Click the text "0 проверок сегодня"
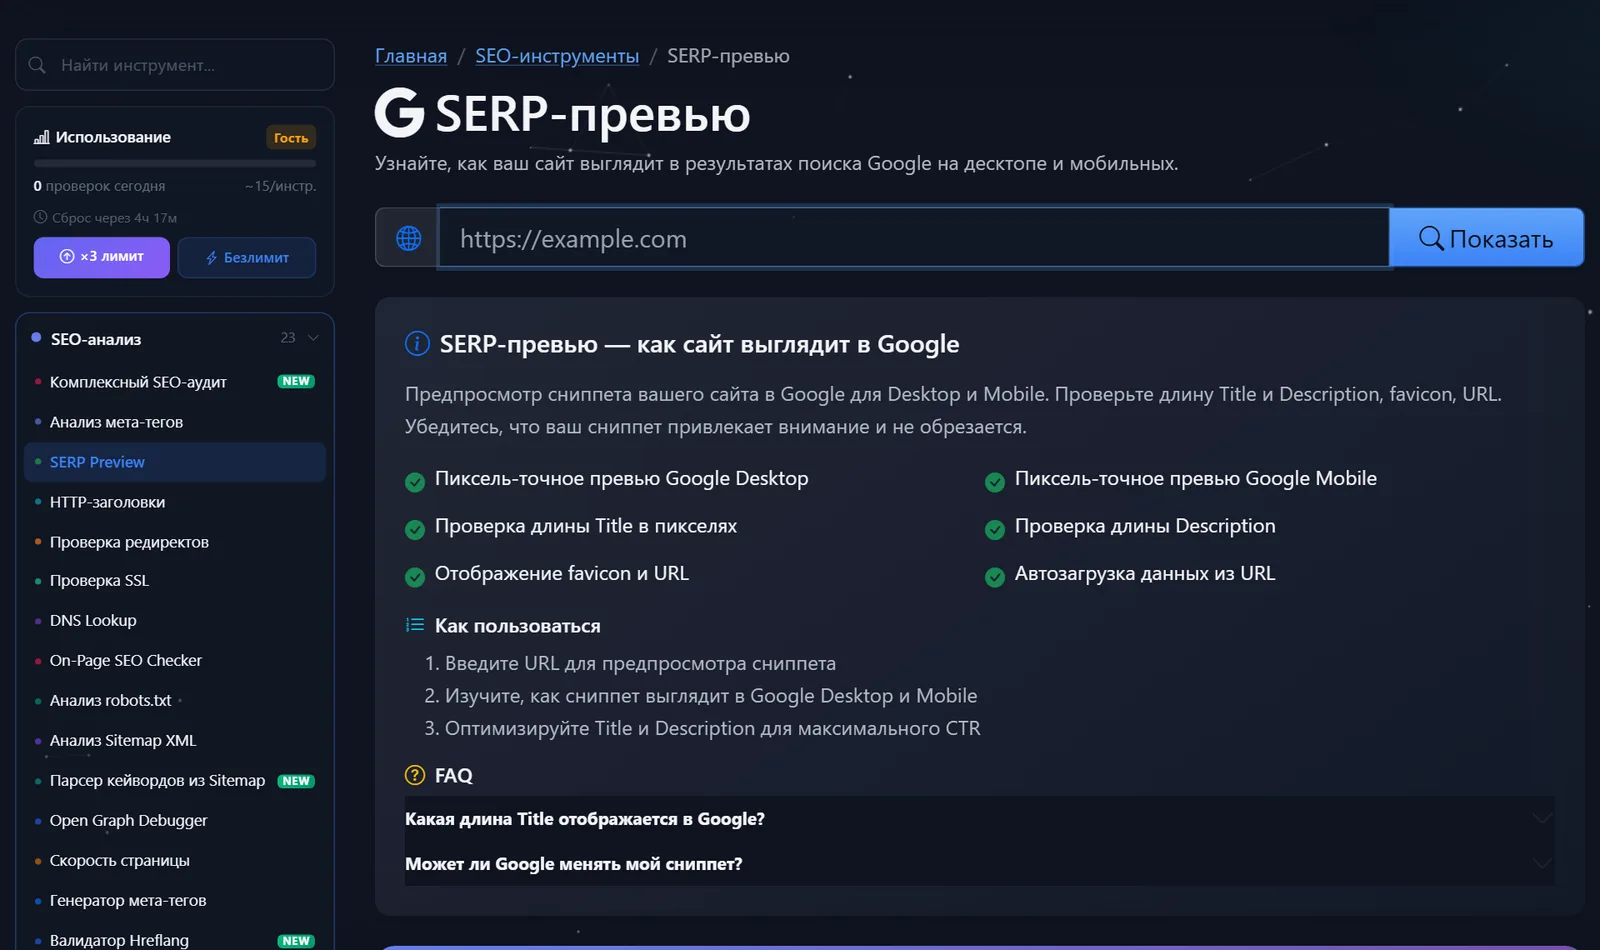Image resolution: width=1600 pixels, height=950 pixels. click(99, 186)
